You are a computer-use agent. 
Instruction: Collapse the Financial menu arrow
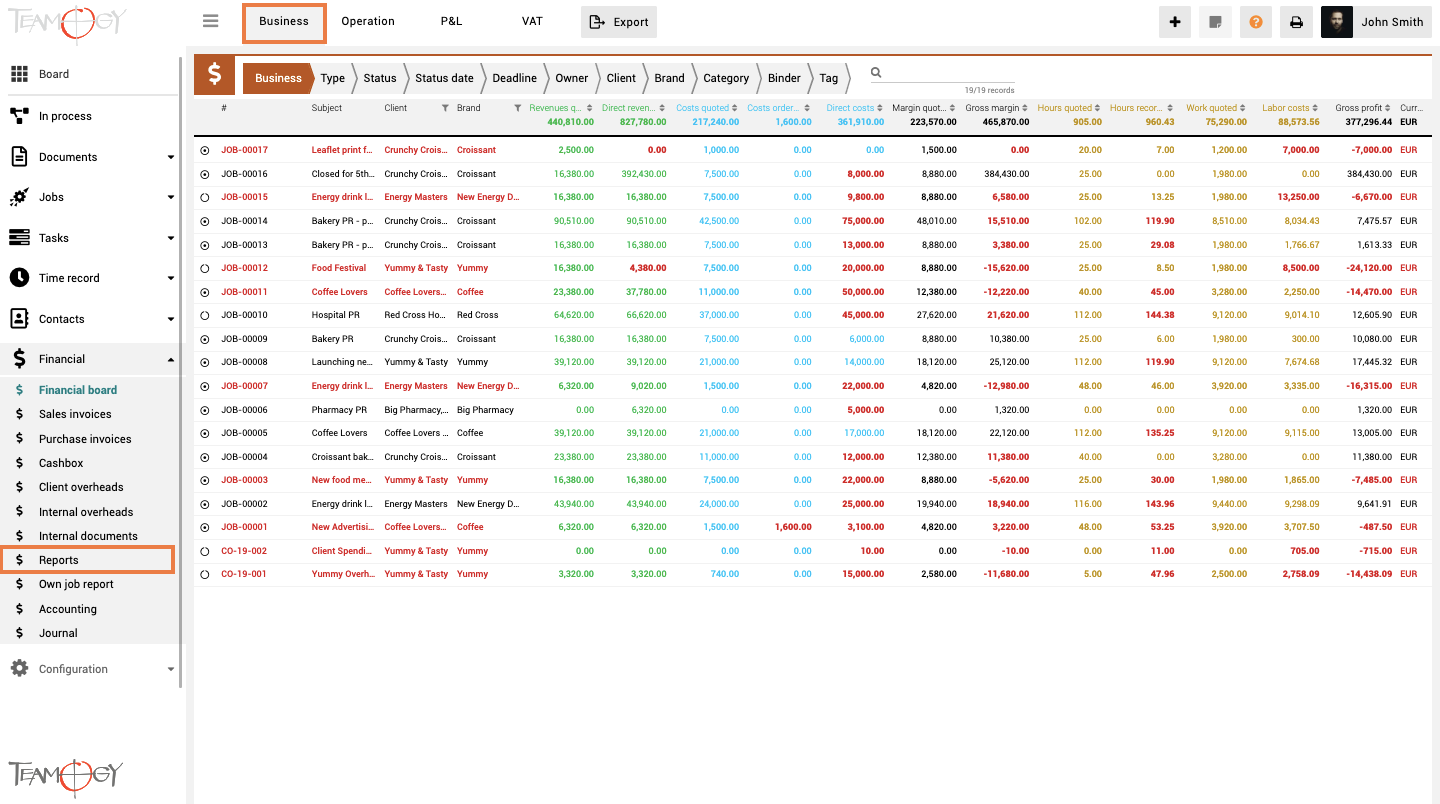(171, 359)
